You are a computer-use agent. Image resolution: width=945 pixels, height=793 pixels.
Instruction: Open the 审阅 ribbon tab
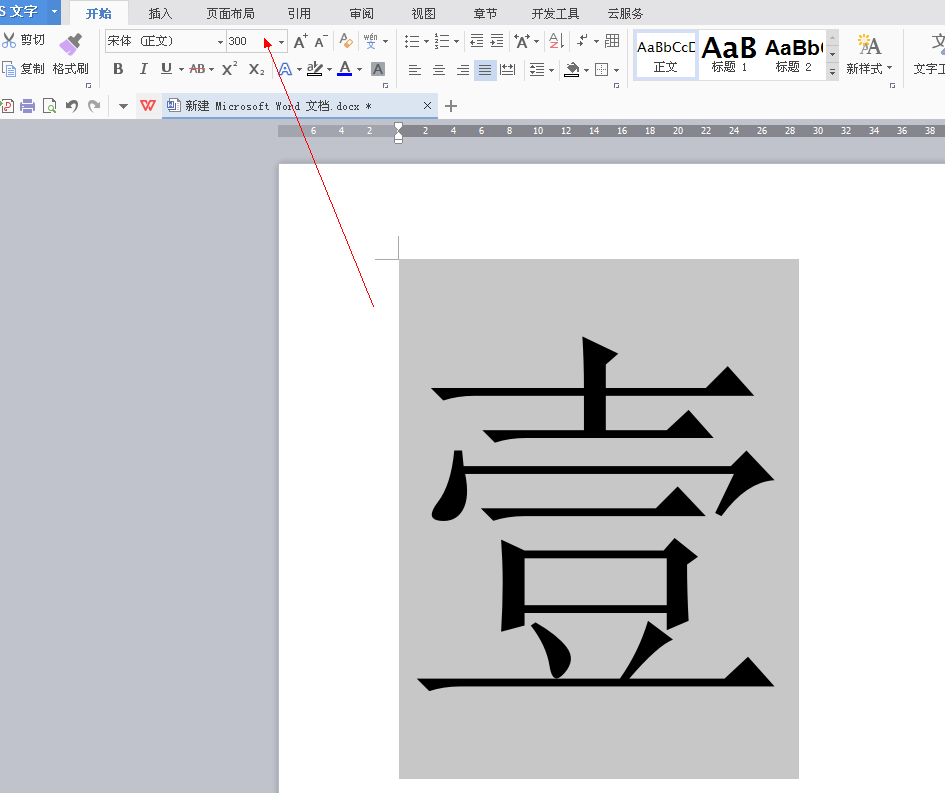tap(361, 13)
